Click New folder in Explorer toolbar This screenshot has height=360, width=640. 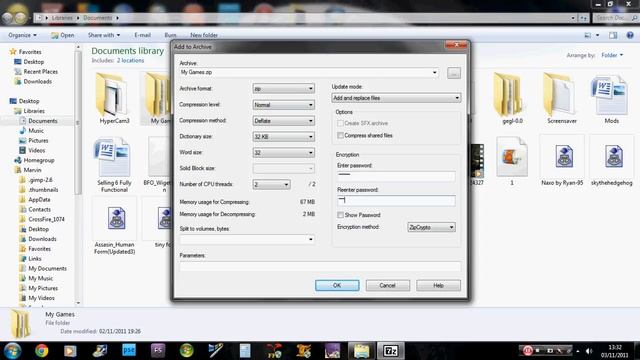click(x=204, y=35)
